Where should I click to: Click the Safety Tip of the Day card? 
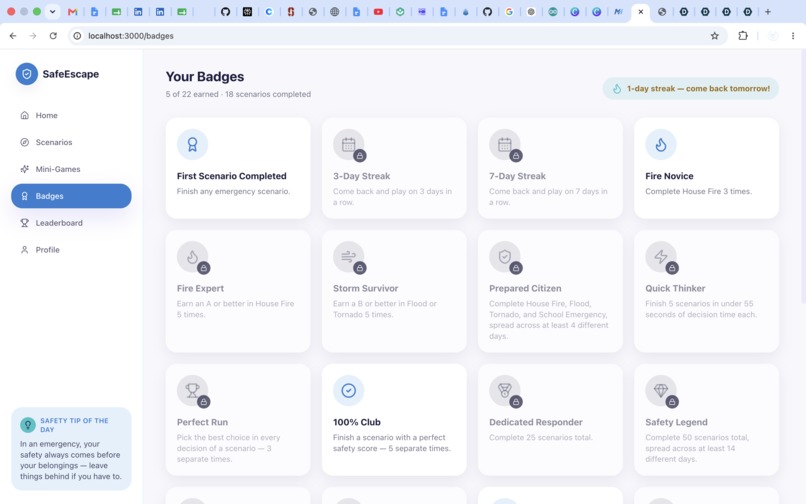coord(71,448)
